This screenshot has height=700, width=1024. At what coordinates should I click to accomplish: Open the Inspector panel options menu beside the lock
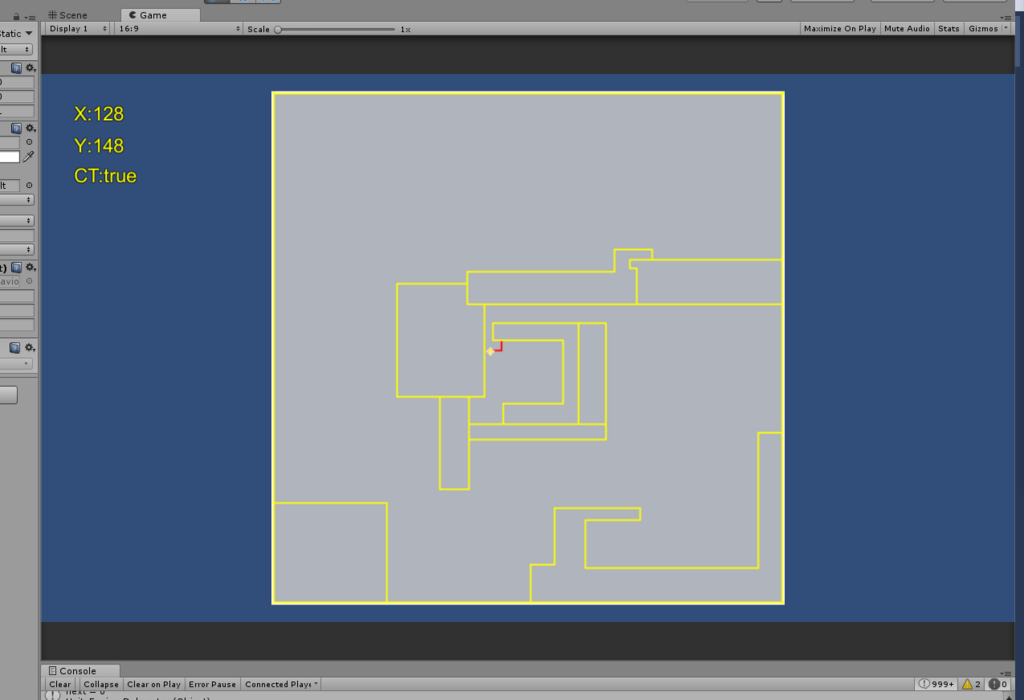[x=29, y=18]
